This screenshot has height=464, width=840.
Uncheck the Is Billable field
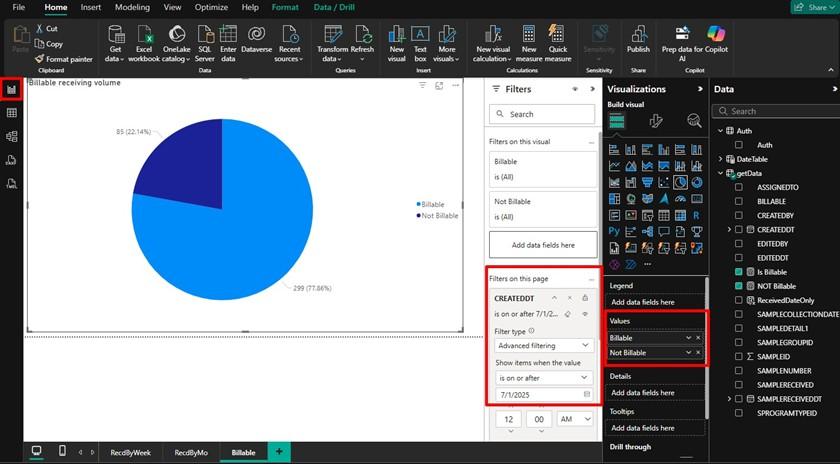pos(738,272)
